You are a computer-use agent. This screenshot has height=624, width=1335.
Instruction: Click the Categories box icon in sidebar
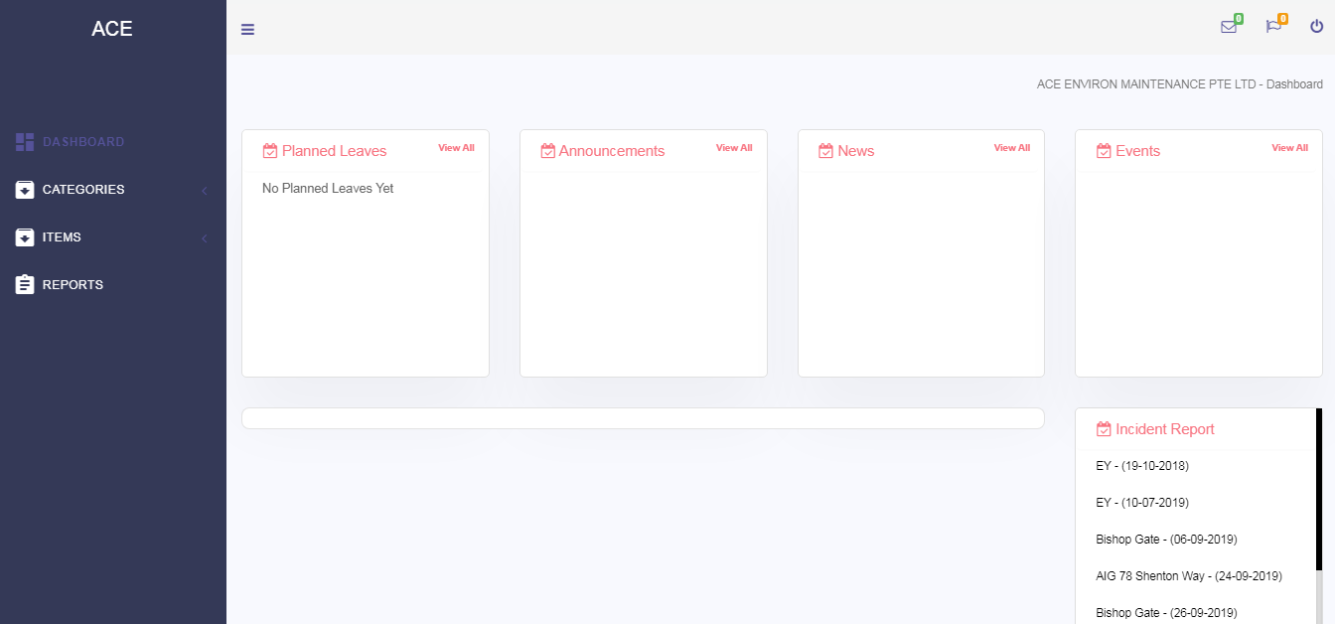(x=25, y=190)
